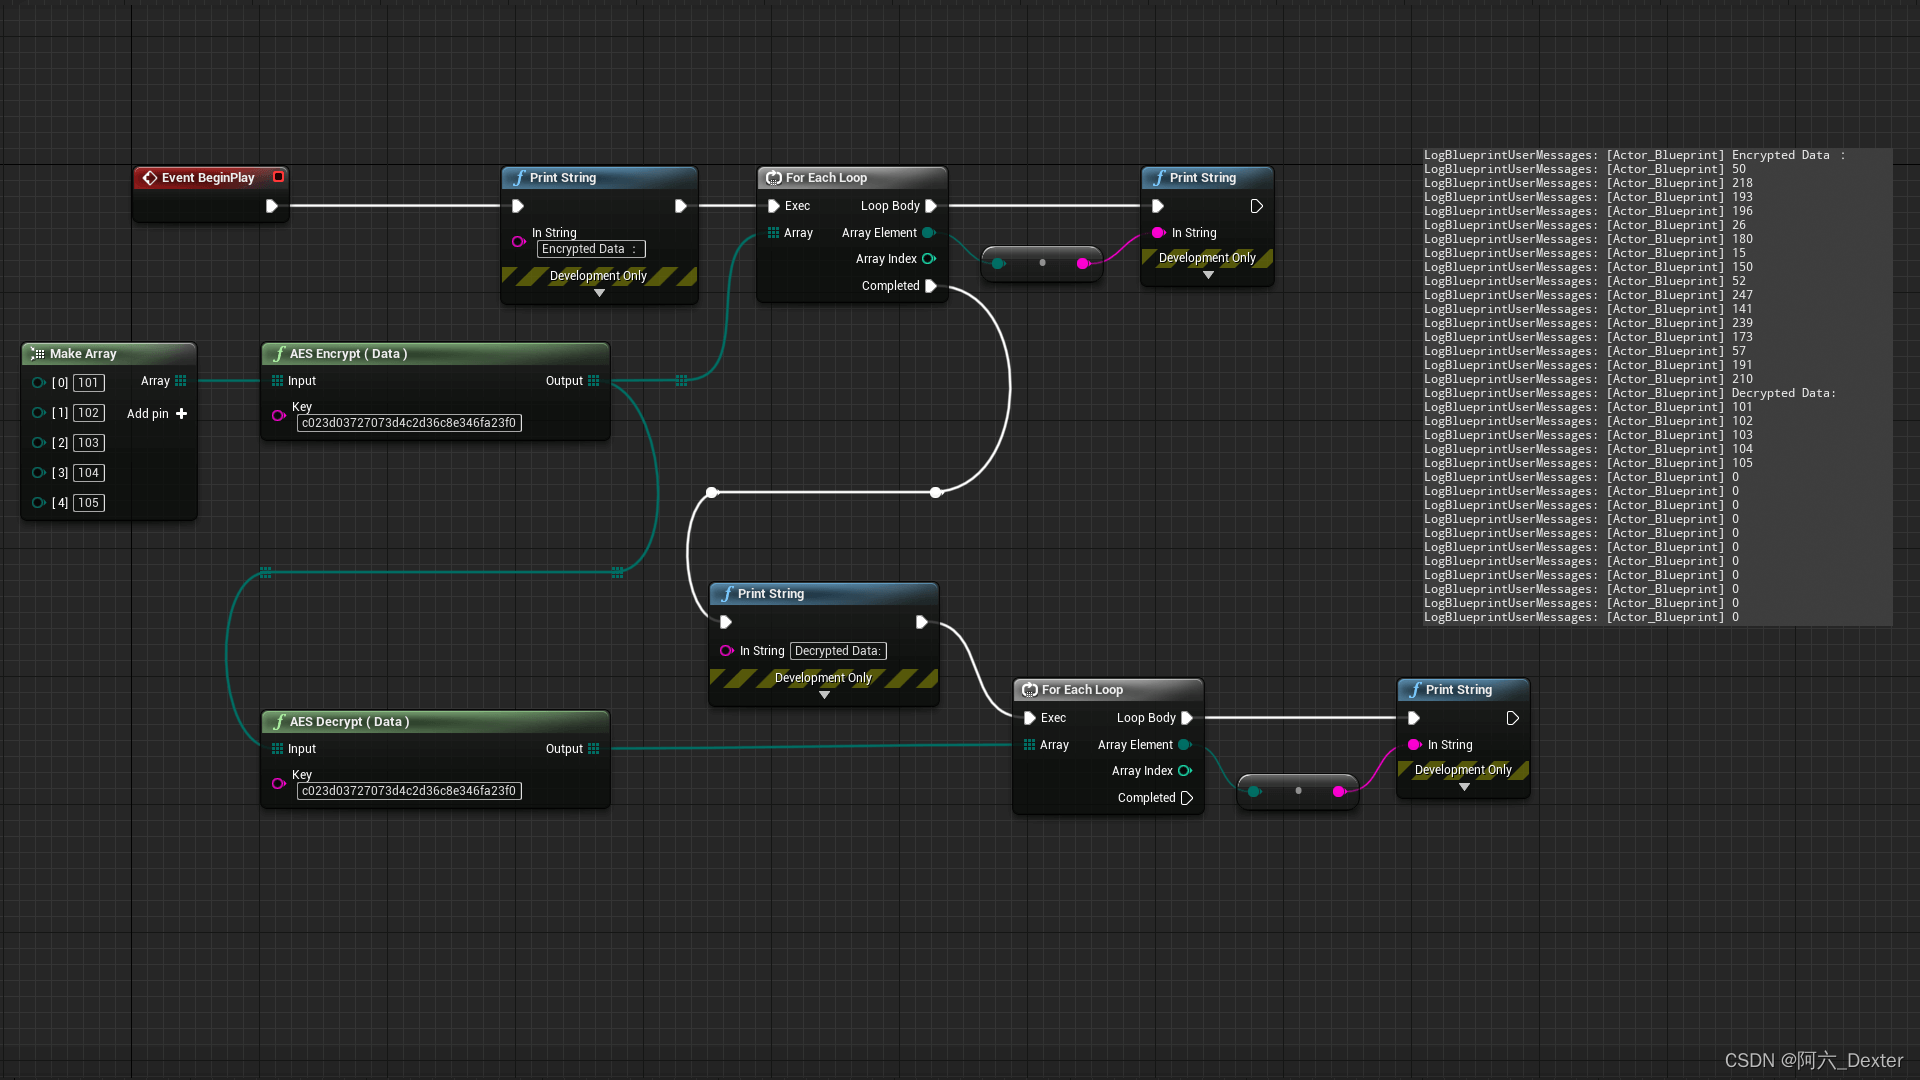Expand the Decrypted Data Print String options
The height and width of the screenshot is (1080, 1920).
point(824,696)
